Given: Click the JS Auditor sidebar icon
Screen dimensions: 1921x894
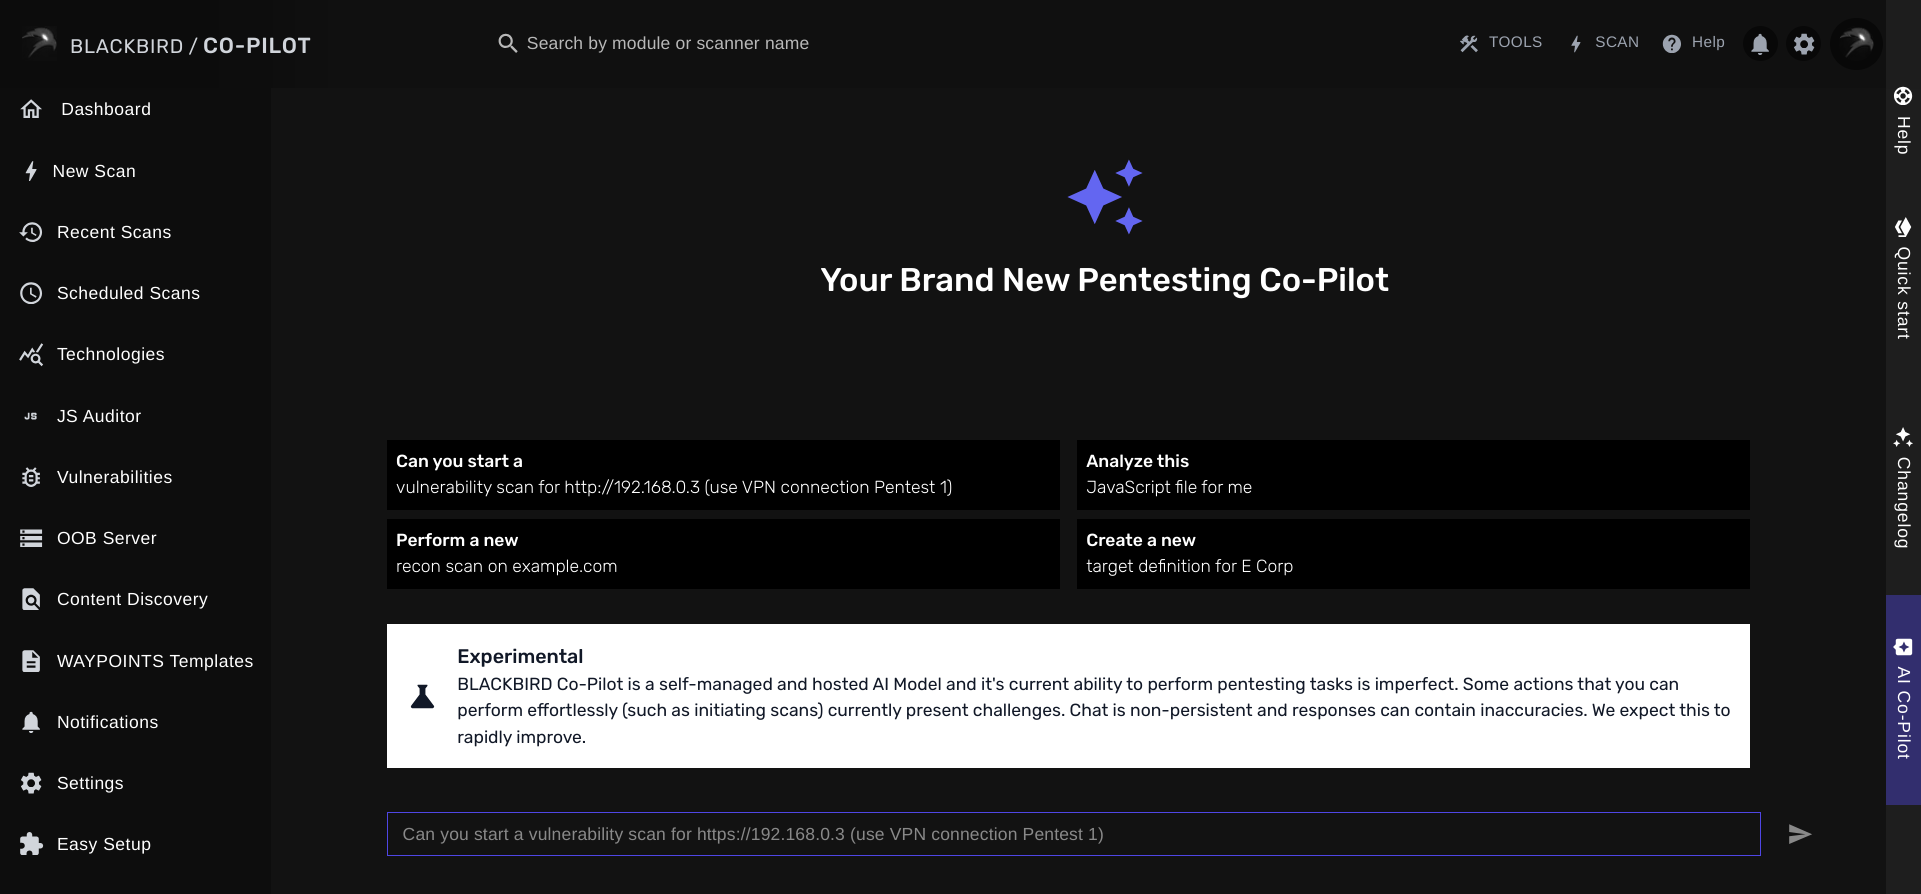Looking at the screenshot, I should (31, 416).
